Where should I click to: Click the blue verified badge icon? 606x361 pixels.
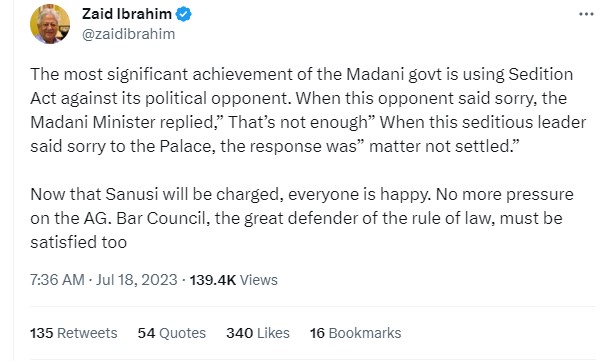click(184, 14)
